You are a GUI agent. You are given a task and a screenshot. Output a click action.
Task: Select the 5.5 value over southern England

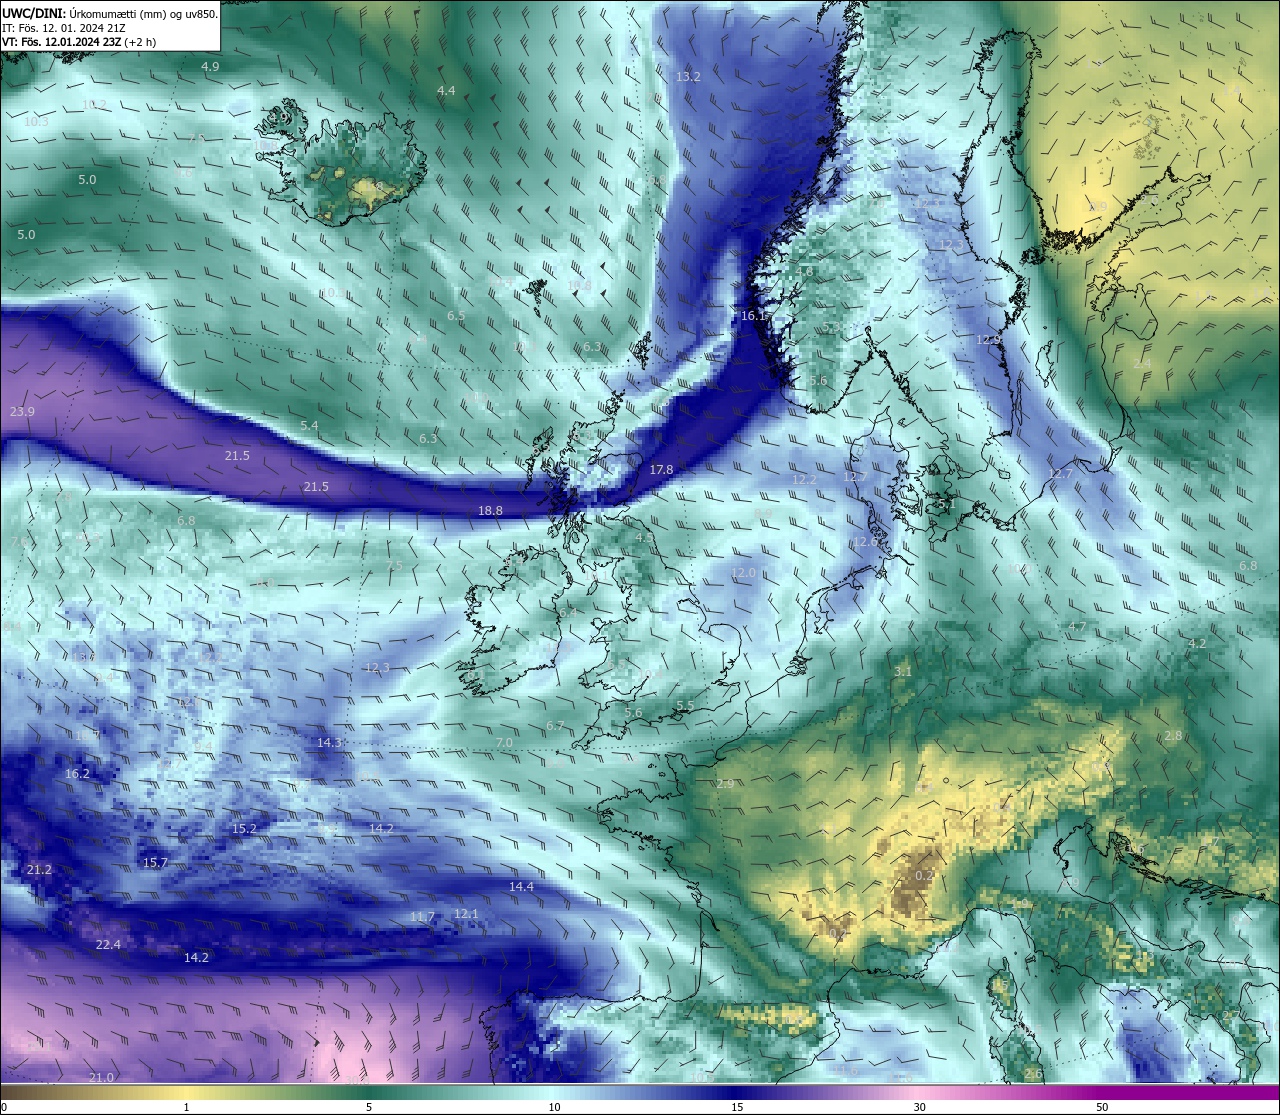(685, 705)
